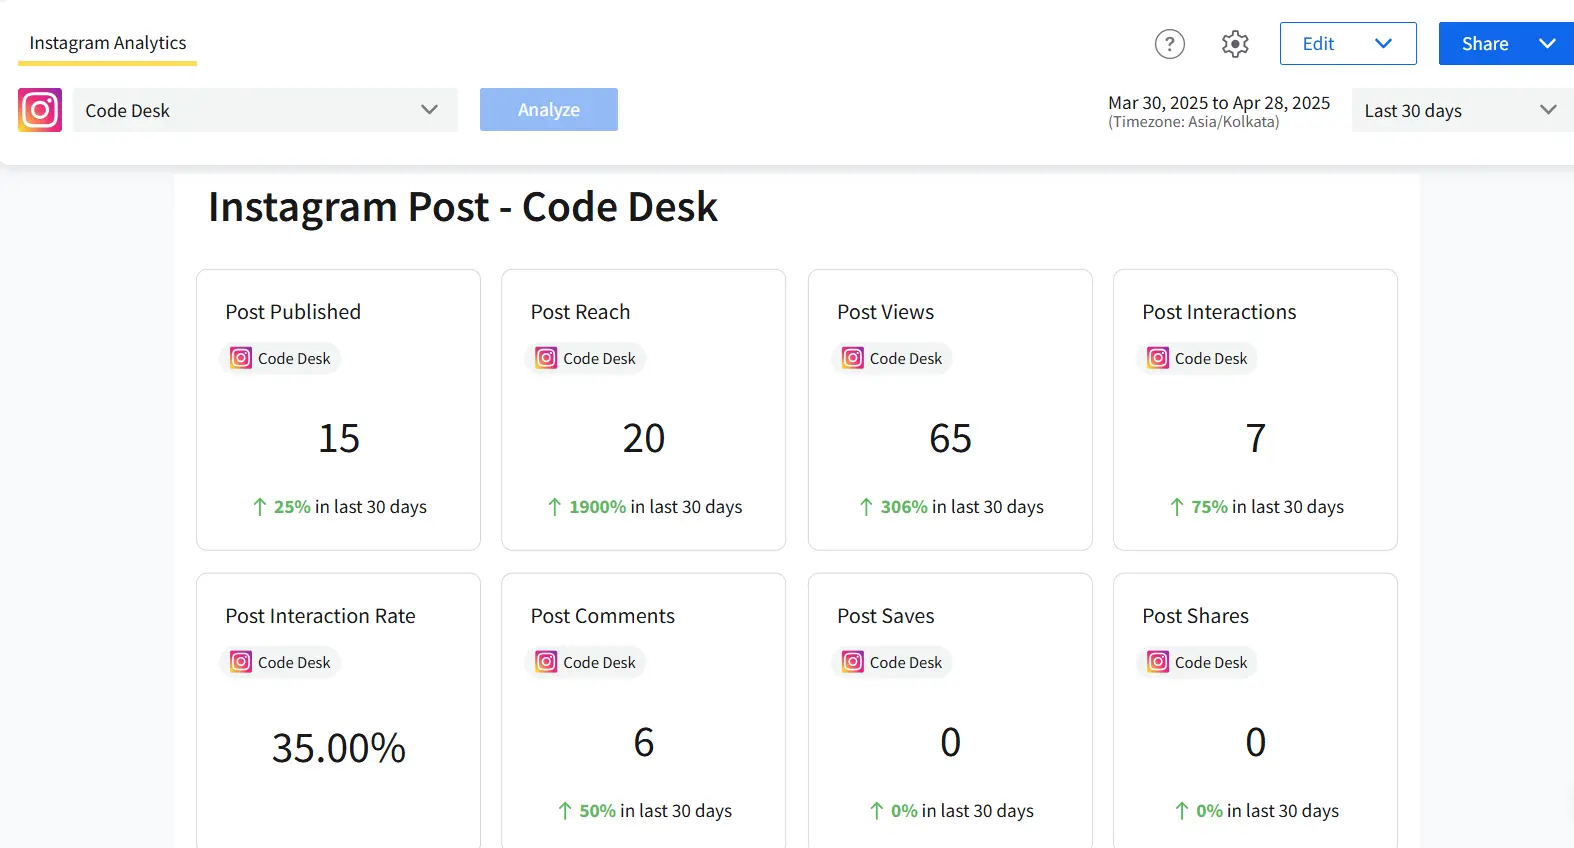1574x848 pixels.
Task: Click the '1900% in last 30 days' text
Action: tap(656, 507)
